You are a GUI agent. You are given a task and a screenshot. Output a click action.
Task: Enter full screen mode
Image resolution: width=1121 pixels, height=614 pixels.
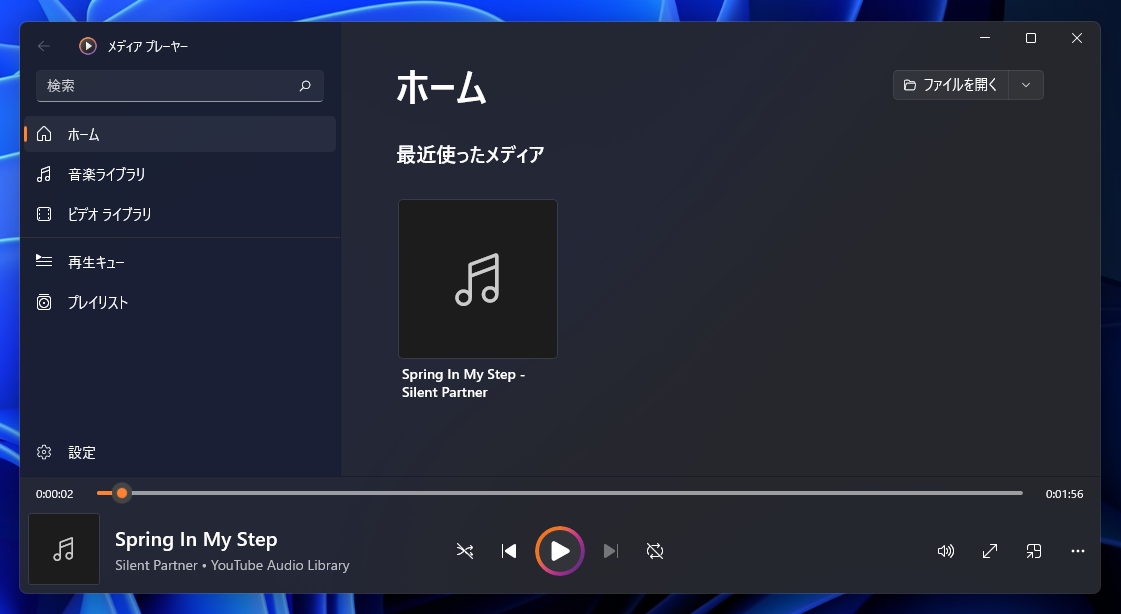pos(989,551)
